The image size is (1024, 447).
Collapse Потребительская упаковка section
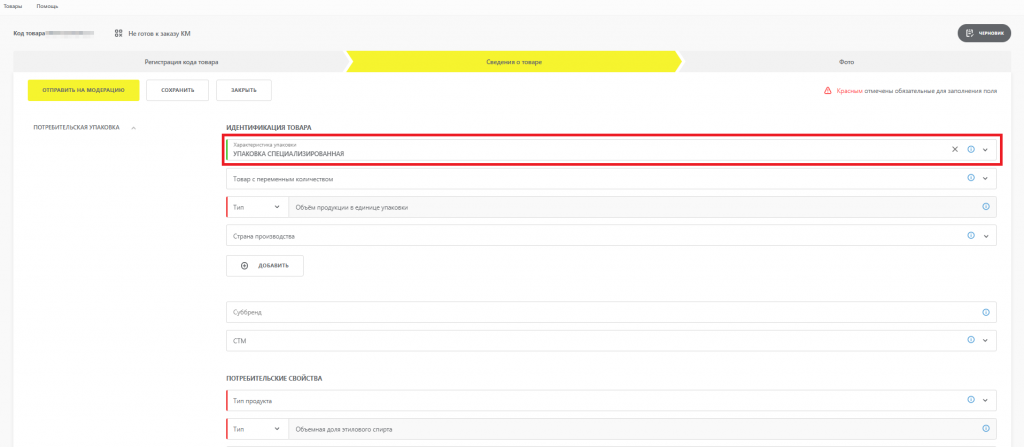click(x=134, y=128)
